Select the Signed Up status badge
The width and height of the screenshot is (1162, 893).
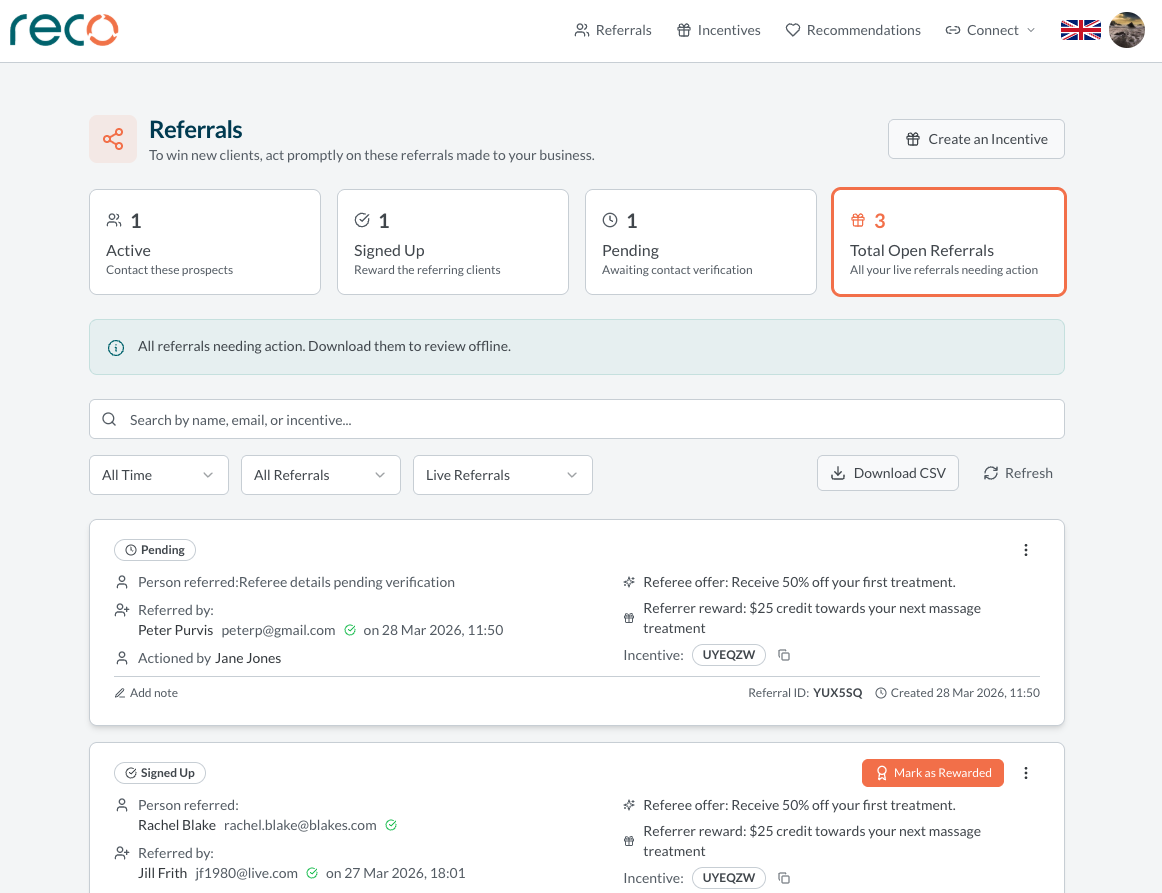[x=160, y=772]
